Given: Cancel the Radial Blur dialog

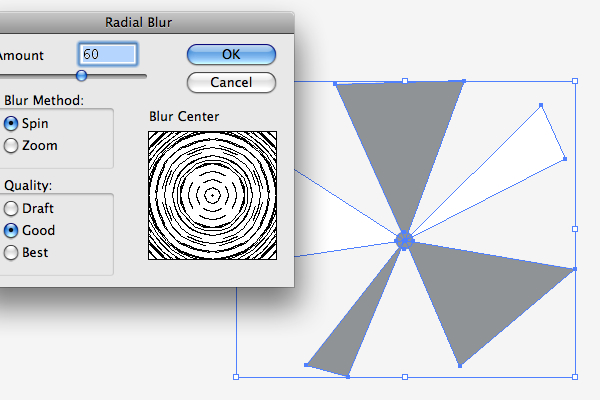Looking at the screenshot, I should pos(231,82).
